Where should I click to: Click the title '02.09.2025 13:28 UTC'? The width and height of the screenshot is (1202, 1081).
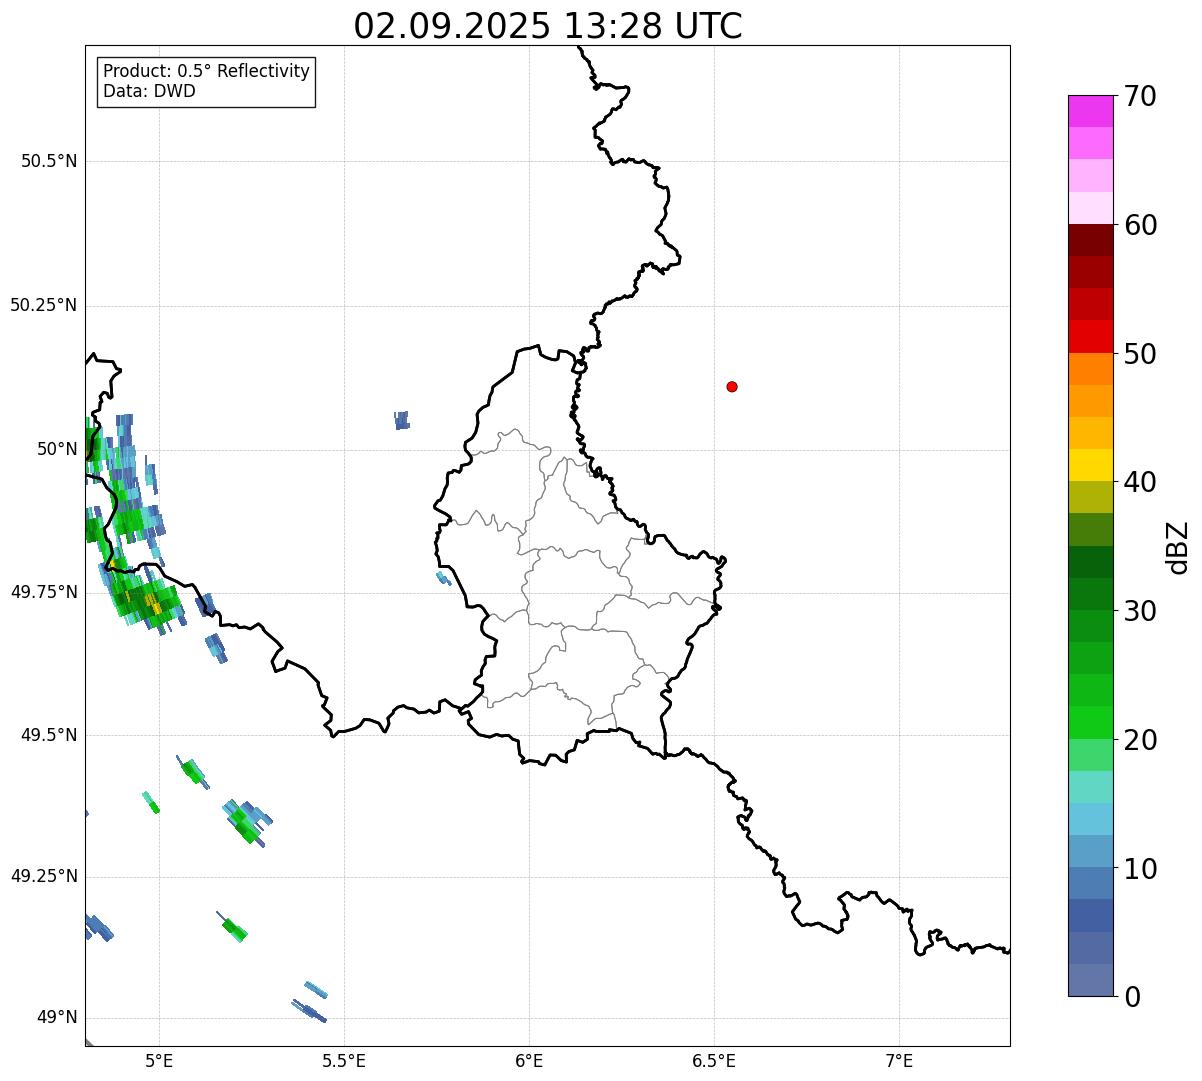click(x=548, y=26)
